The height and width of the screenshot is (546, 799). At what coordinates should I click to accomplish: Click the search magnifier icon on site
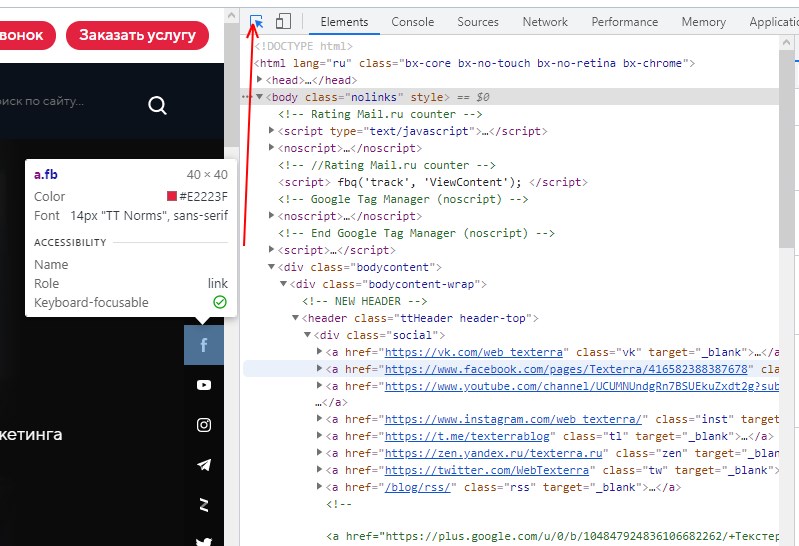(157, 105)
